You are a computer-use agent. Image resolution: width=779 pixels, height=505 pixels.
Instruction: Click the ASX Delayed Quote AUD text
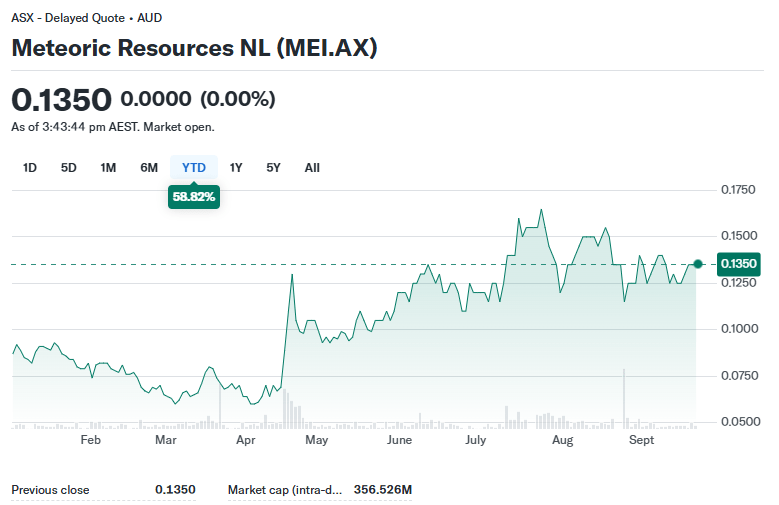click(x=86, y=18)
